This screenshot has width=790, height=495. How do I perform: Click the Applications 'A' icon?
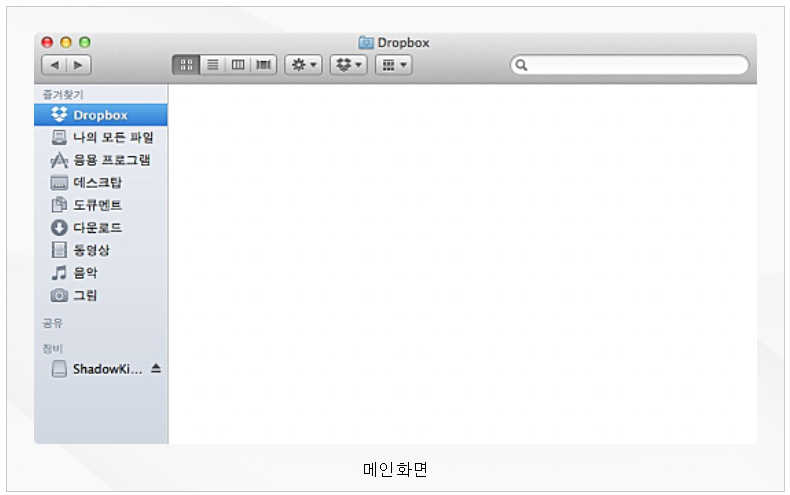point(59,160)
